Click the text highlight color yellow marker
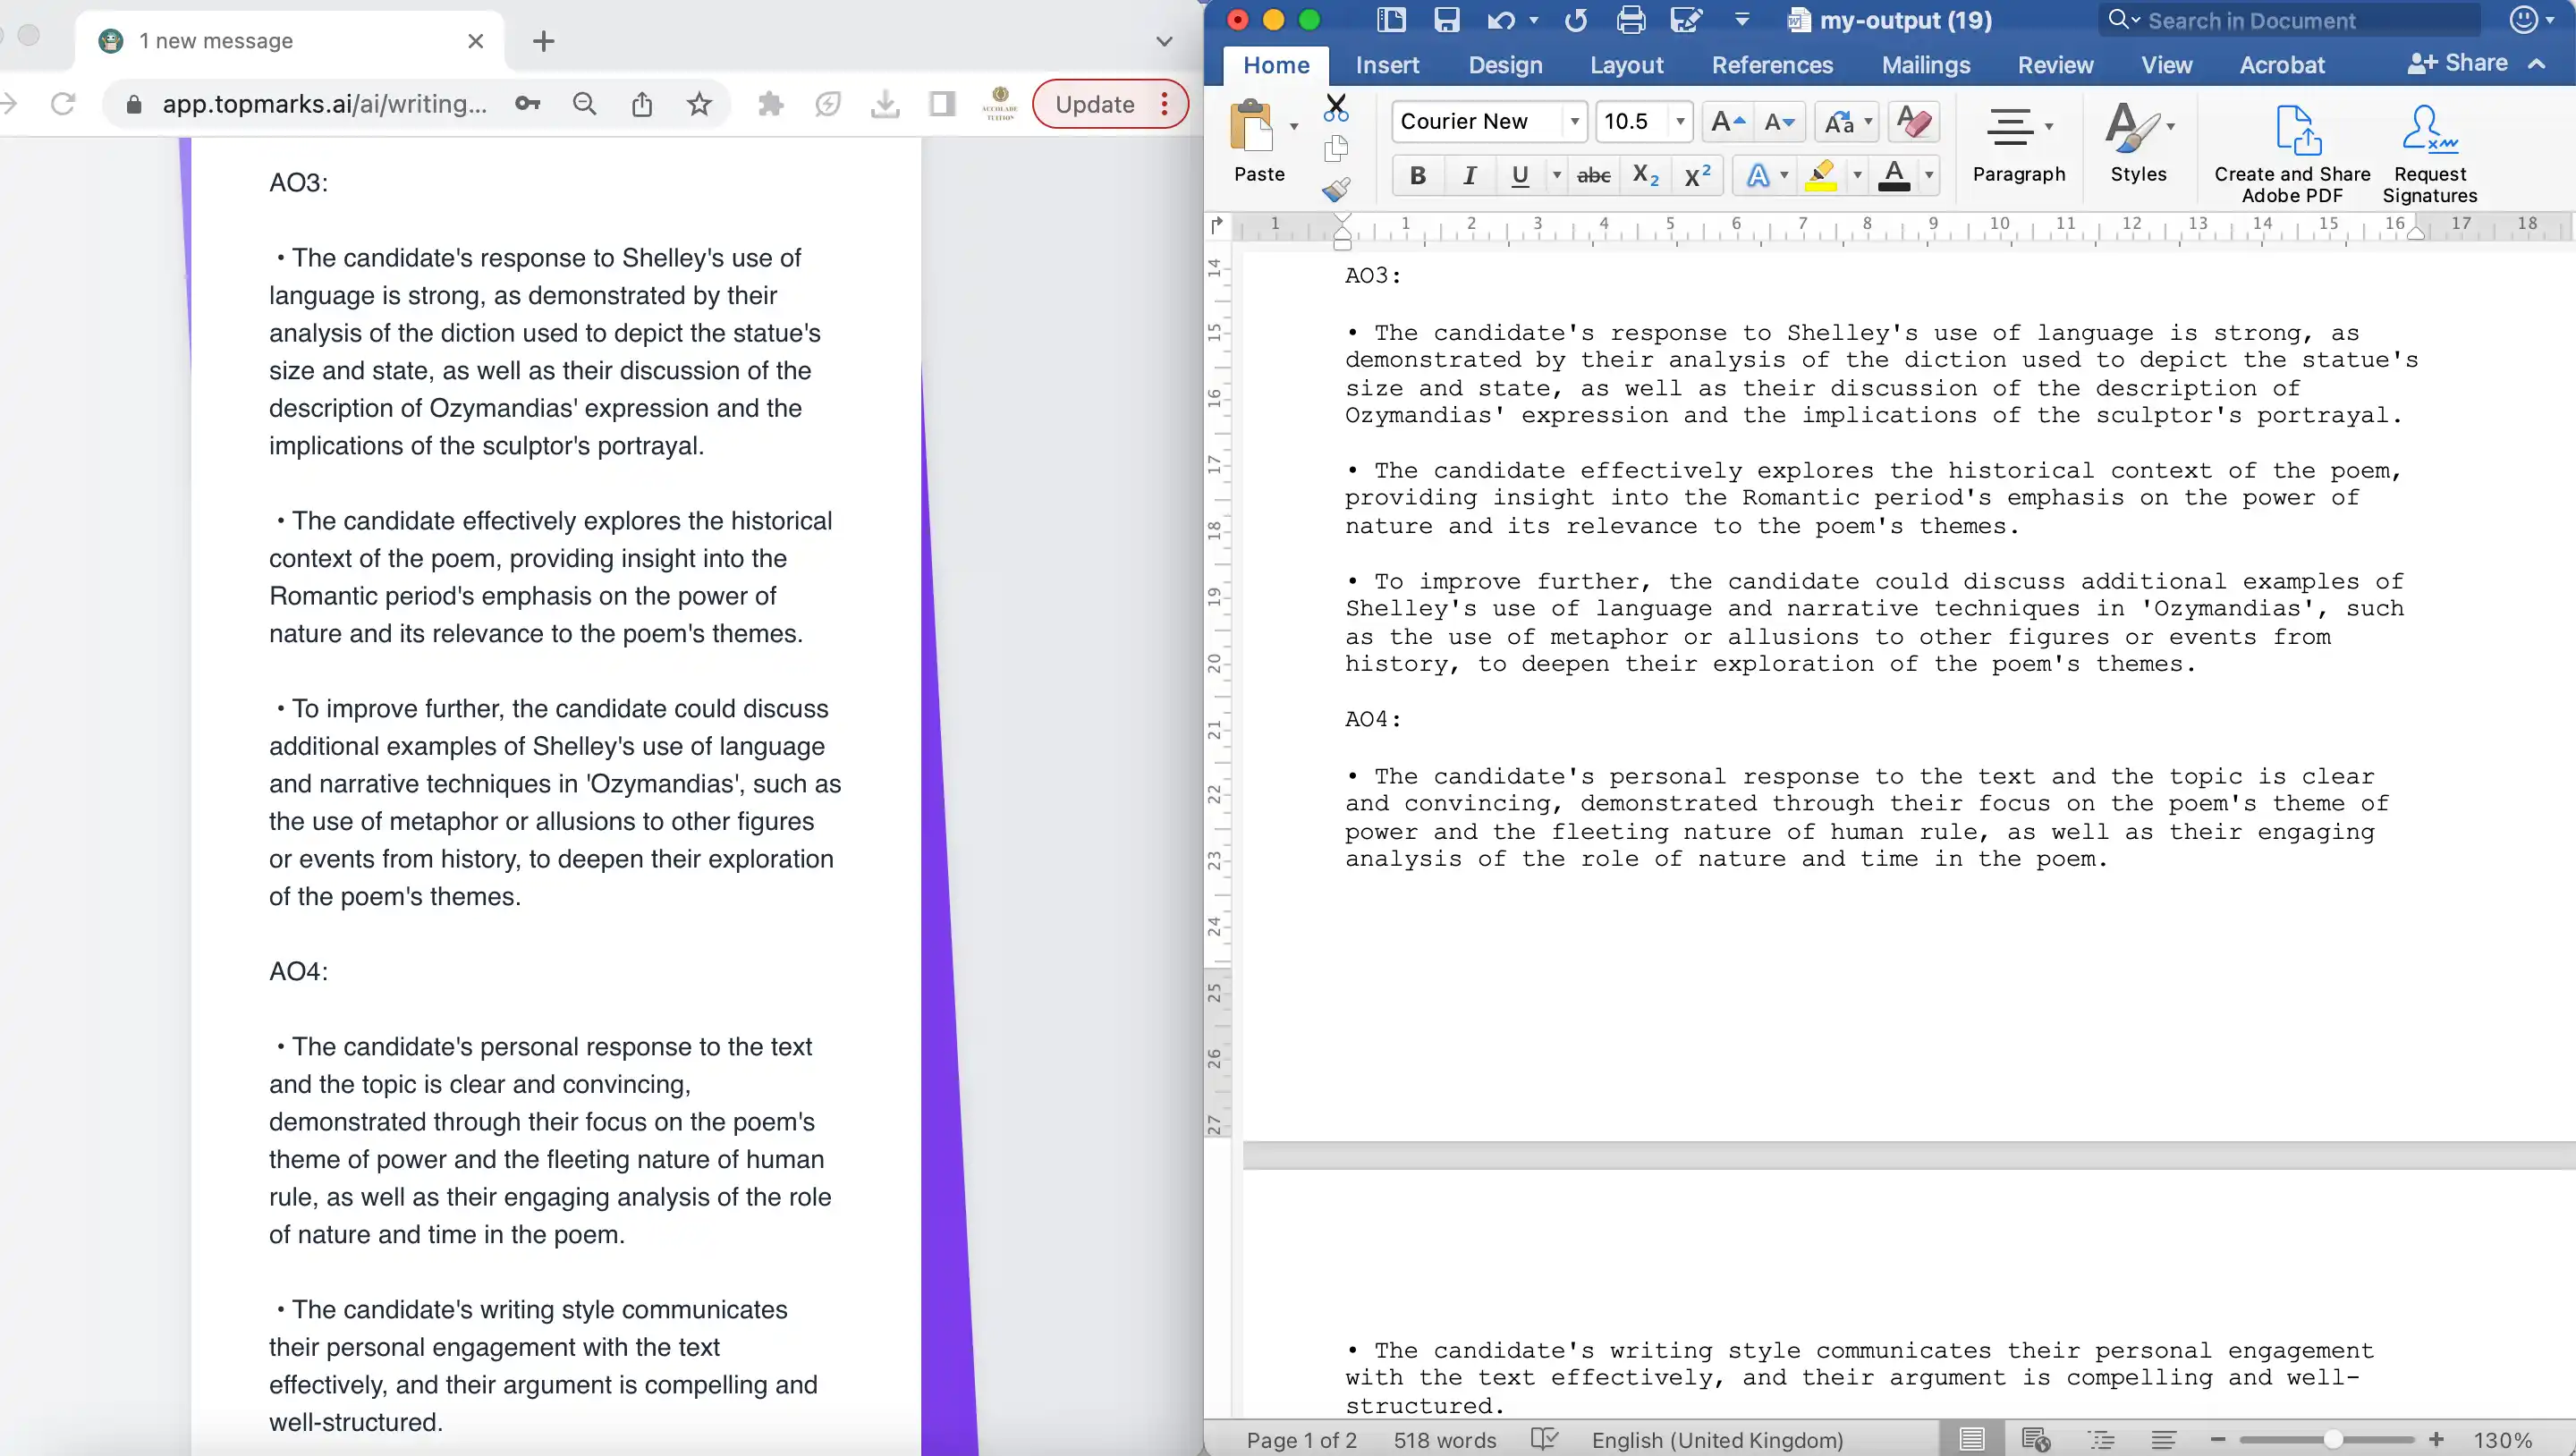Viewport: 2576px width, 1456px height. pos(1821,176)
